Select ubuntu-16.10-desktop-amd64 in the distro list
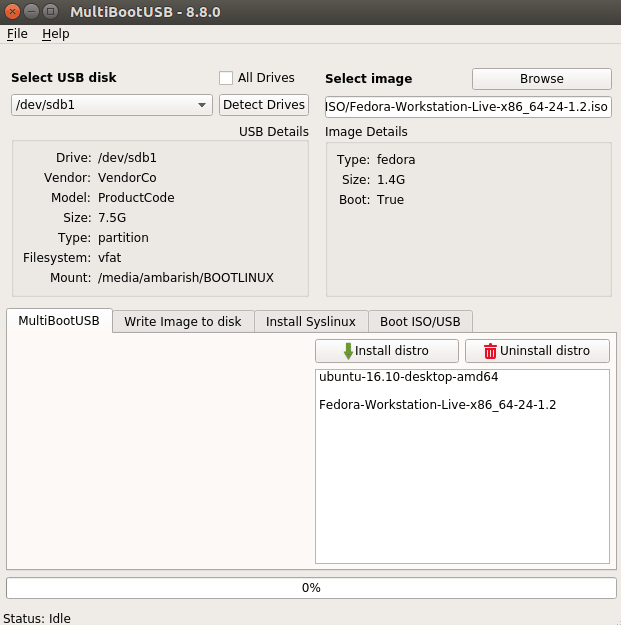The width and height of the screenshot is (621, 625). (408, 378)
